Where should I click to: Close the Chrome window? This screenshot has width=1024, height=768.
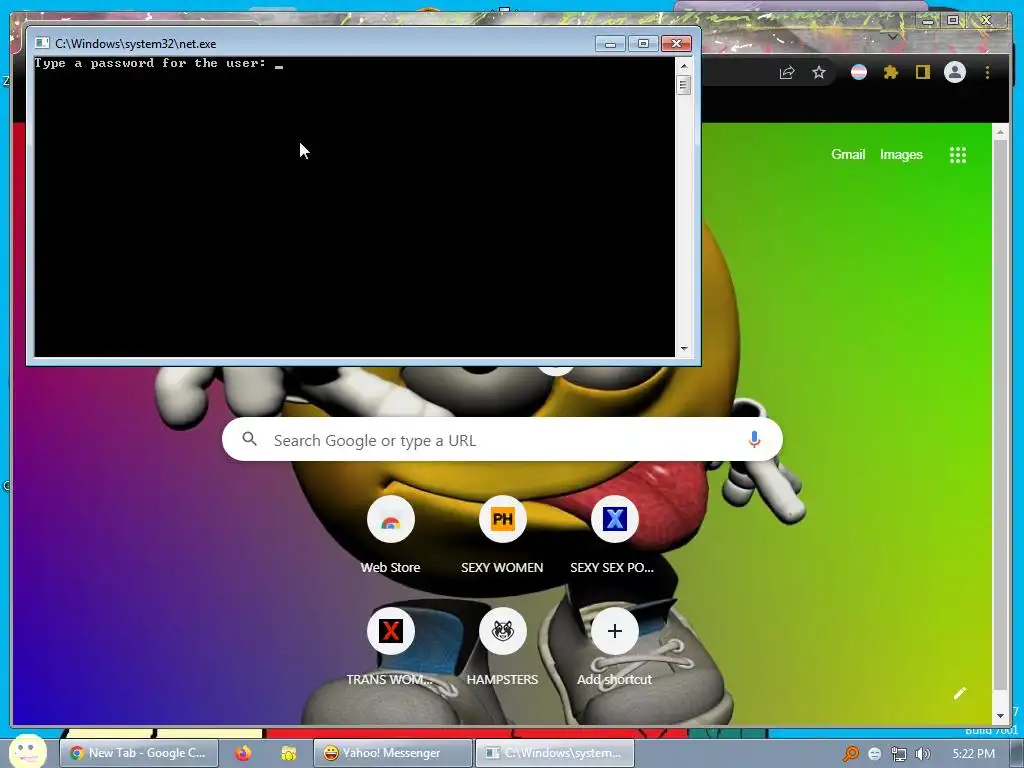click(986, 20)
